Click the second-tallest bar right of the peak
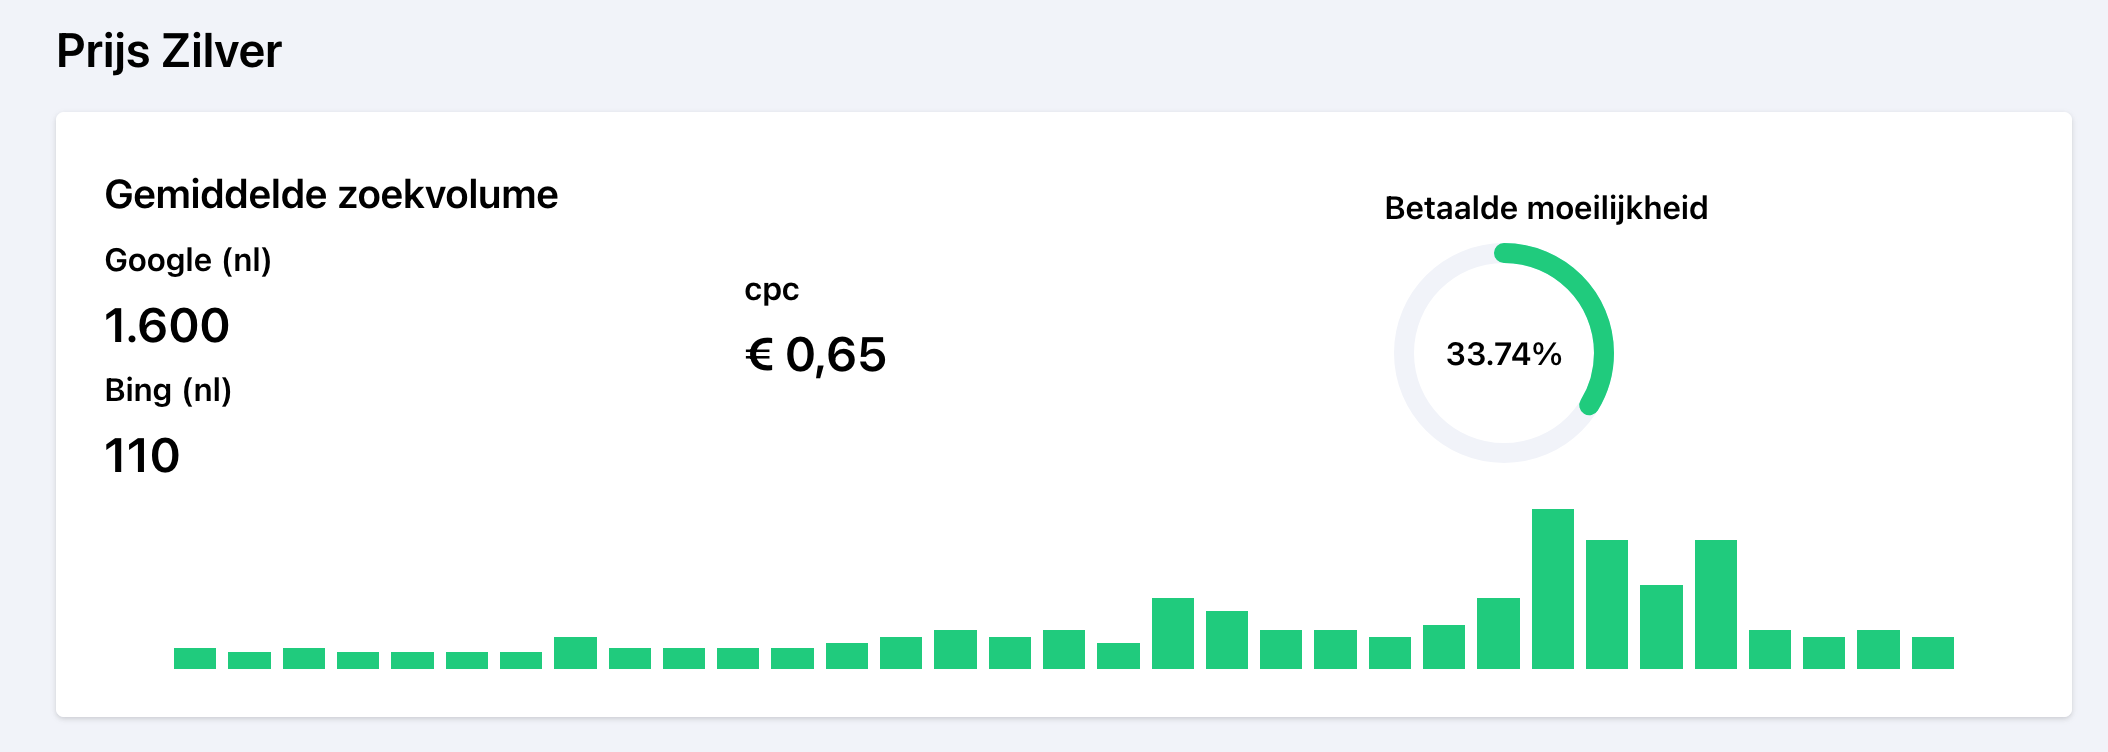Screen dimensions: 2108x752 pos(1607,604)
